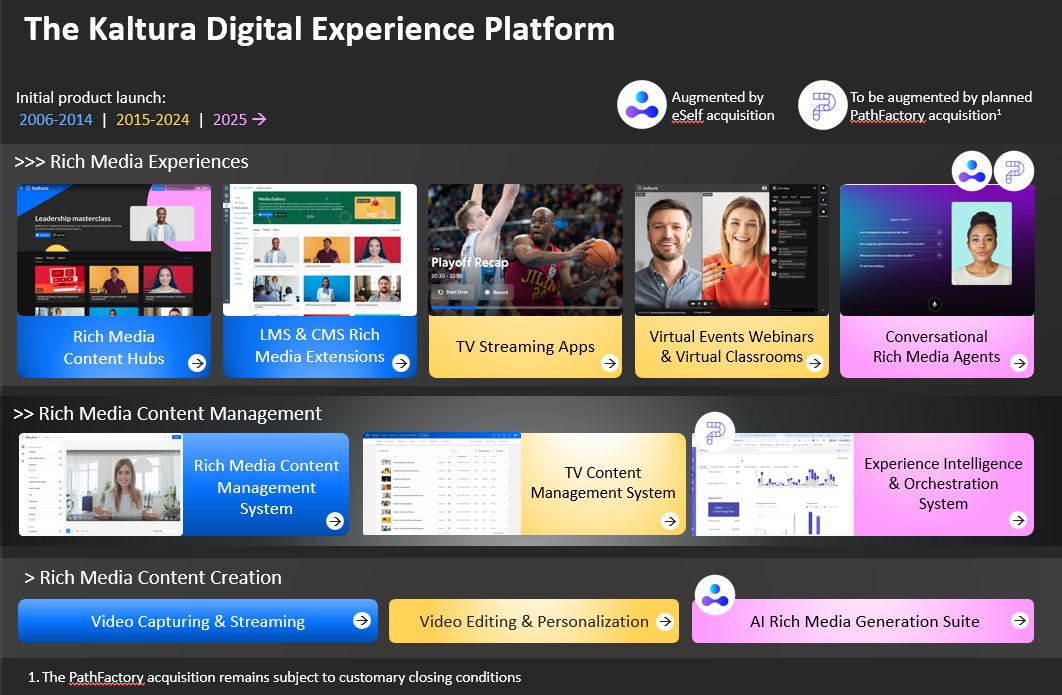Select the 2006-2014 launch period label

[x=56, y=120]
